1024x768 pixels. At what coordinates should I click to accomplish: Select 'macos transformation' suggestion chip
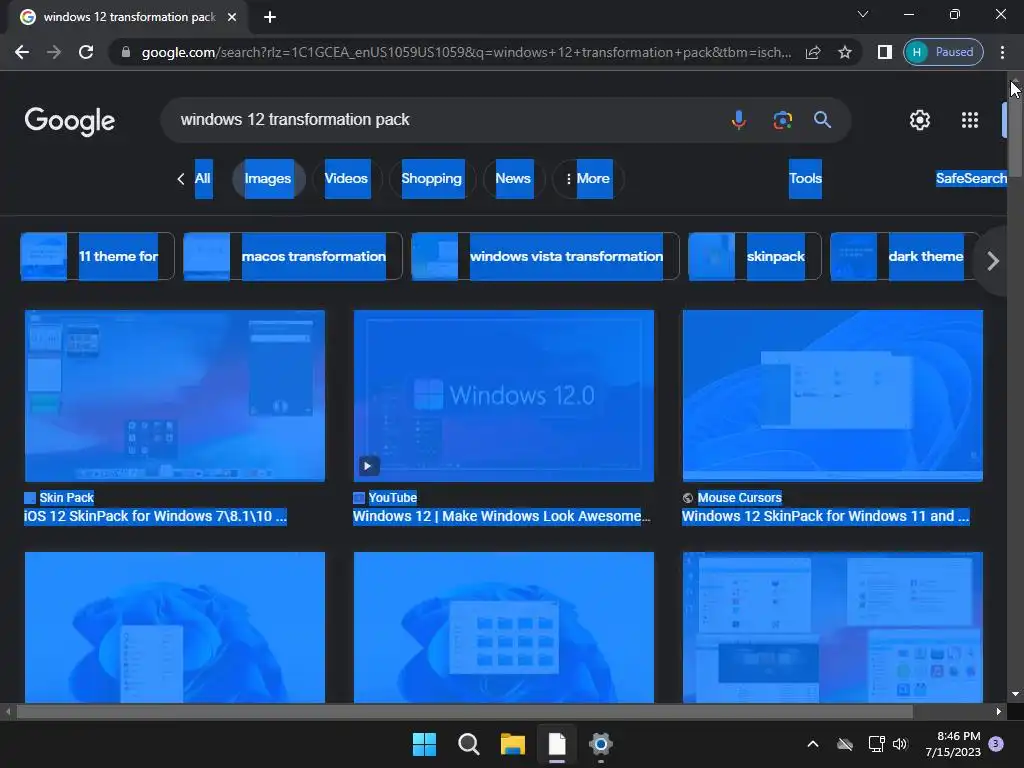pyautogui.click(x=293, y=256)
